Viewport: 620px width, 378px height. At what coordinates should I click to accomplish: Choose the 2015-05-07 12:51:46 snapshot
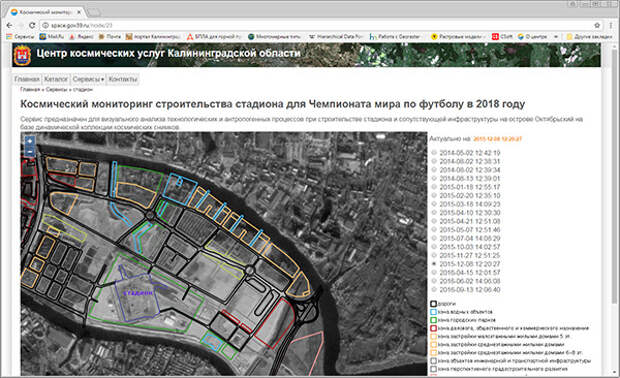point(434,230)
